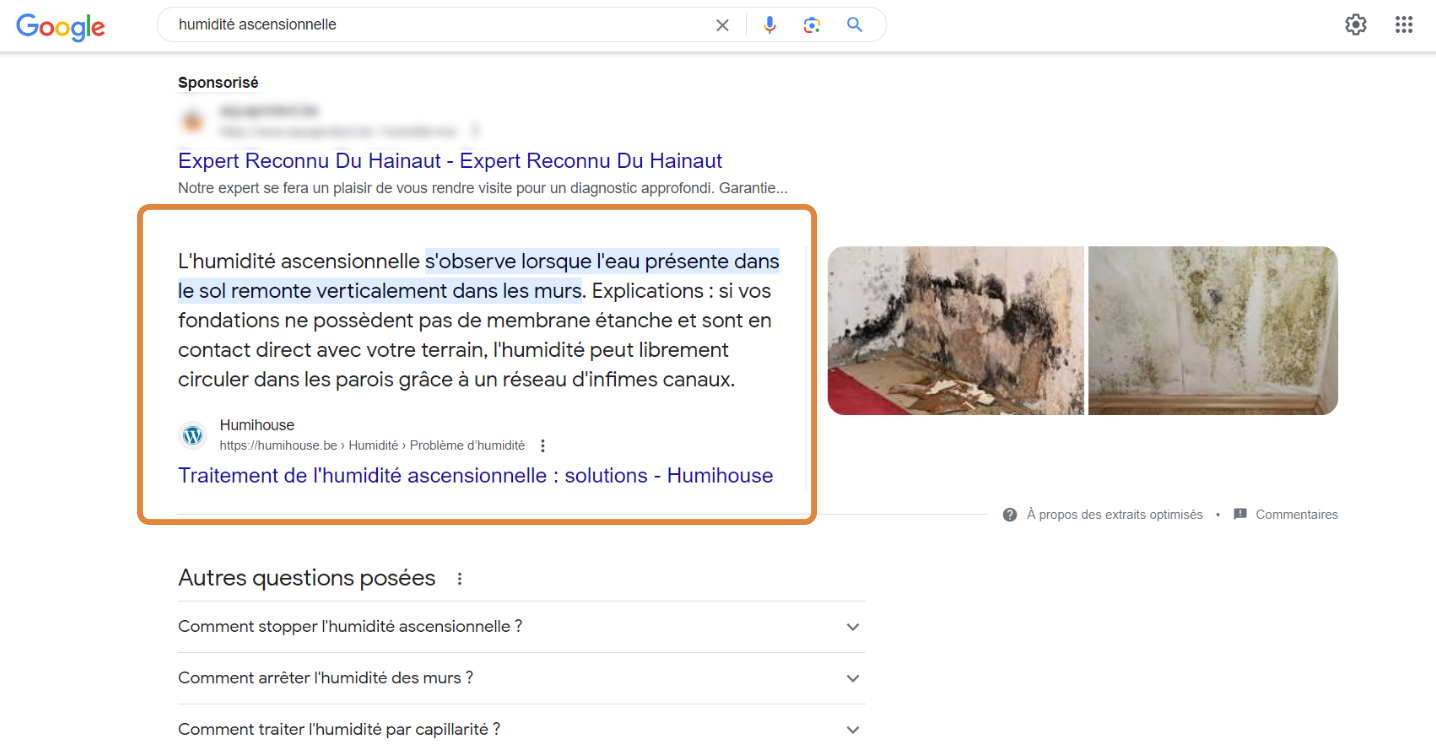Start voice search with microphone icon

769,25
